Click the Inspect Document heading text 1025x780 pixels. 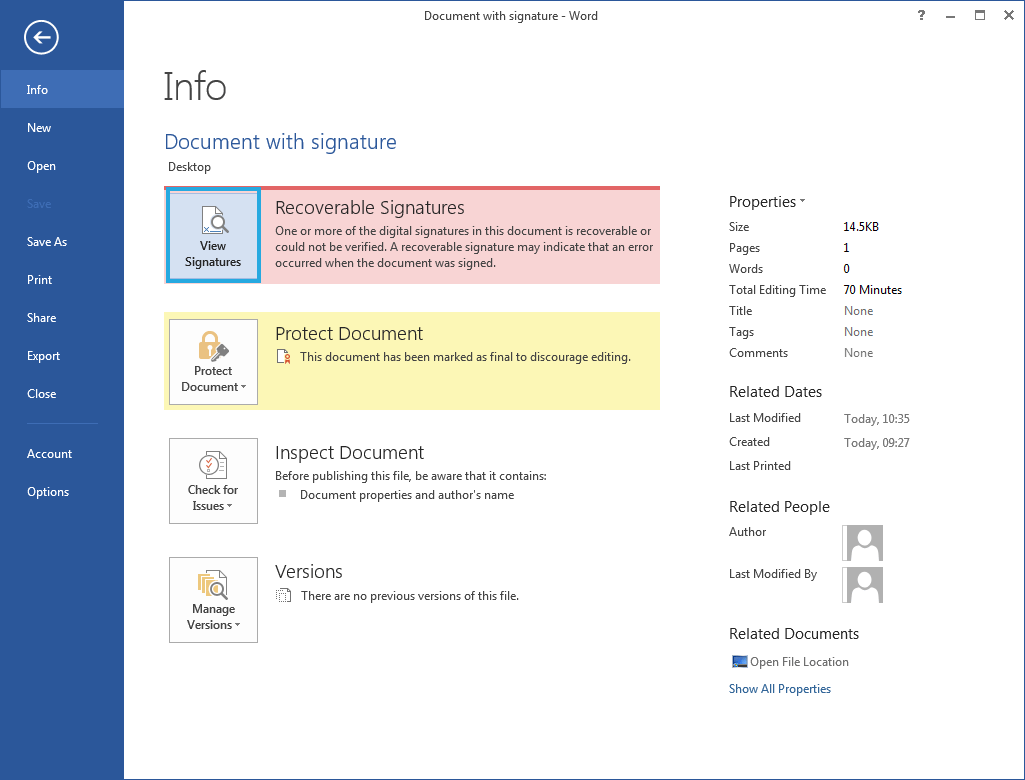[349, 452]
